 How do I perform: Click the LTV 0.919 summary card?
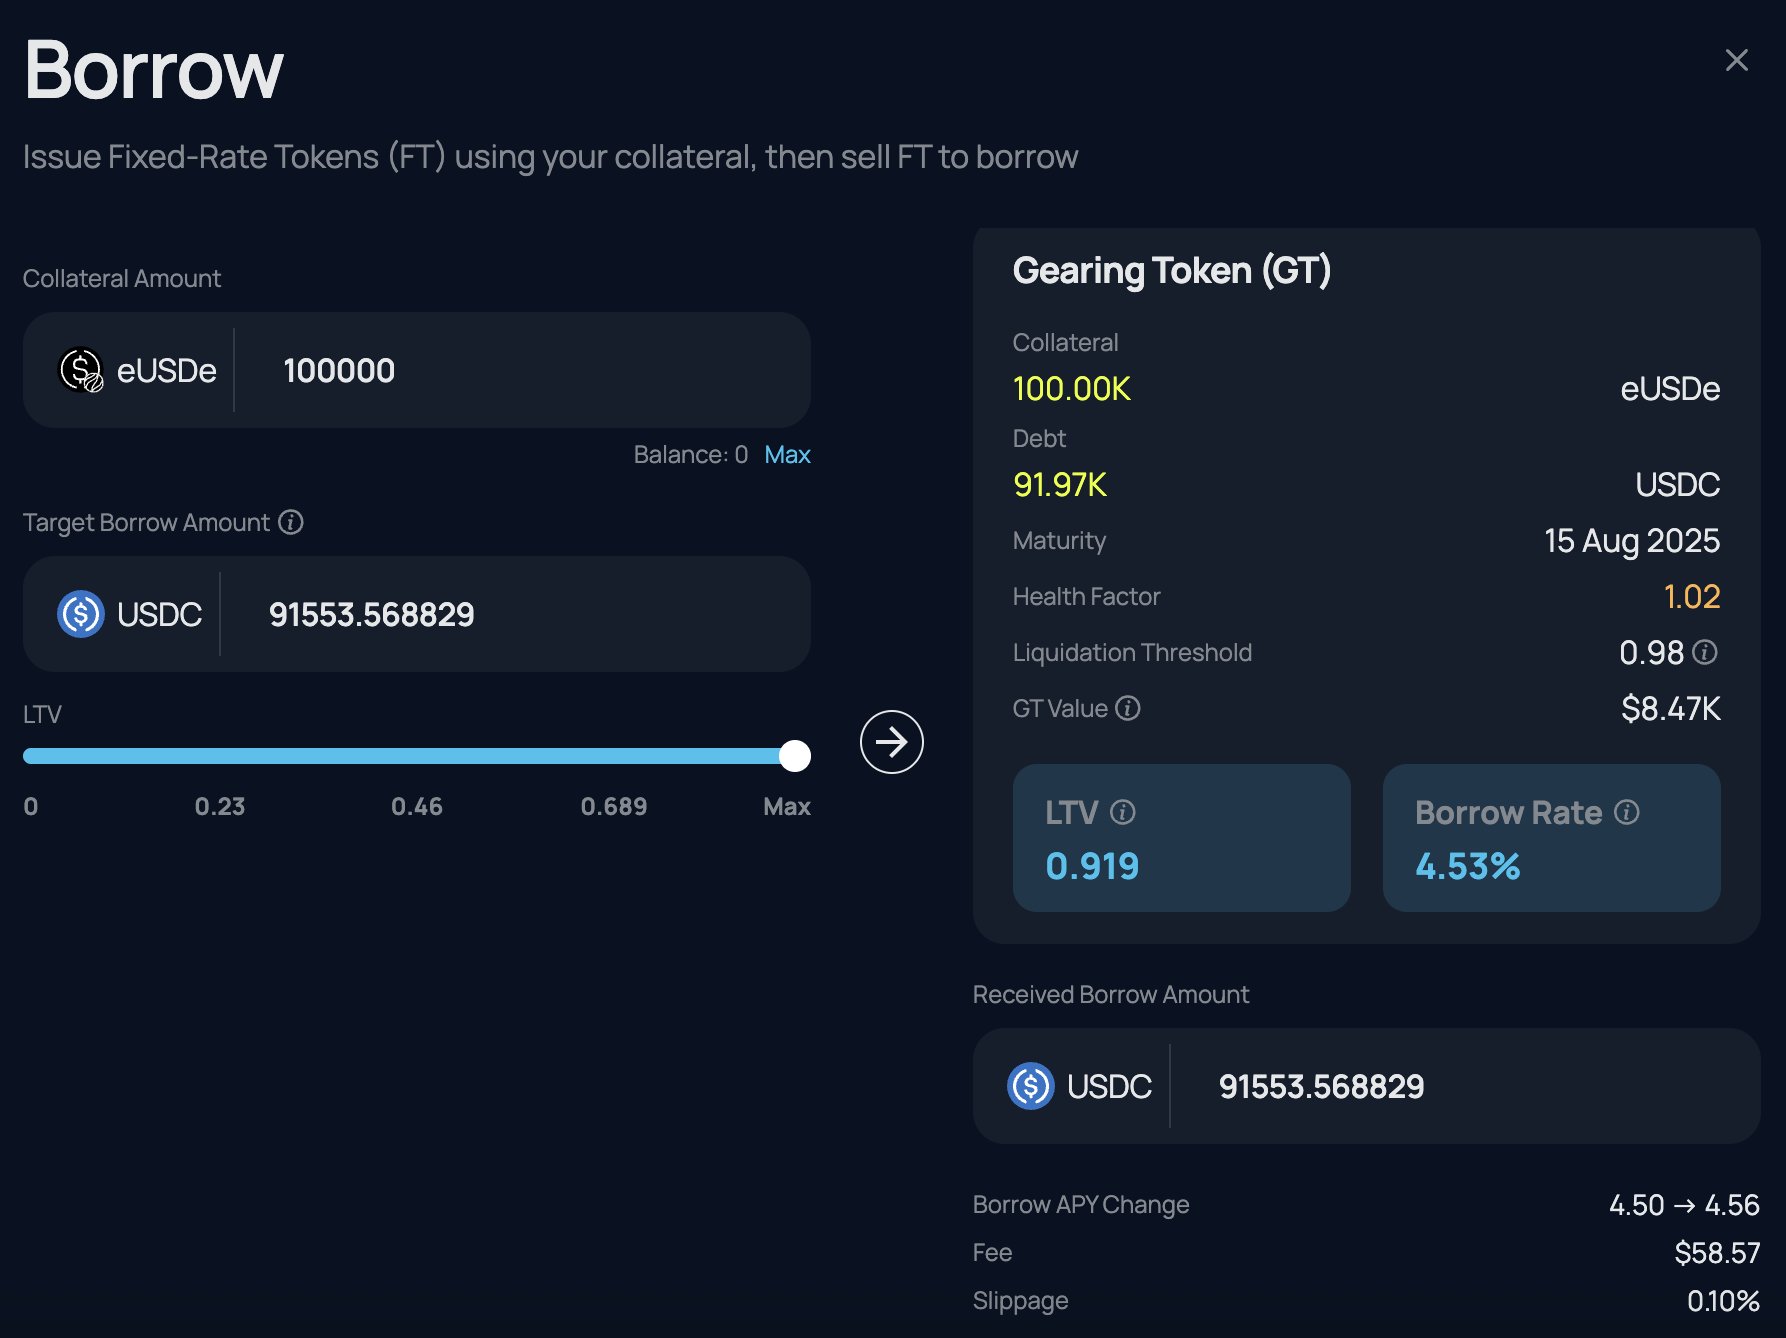1182,838
